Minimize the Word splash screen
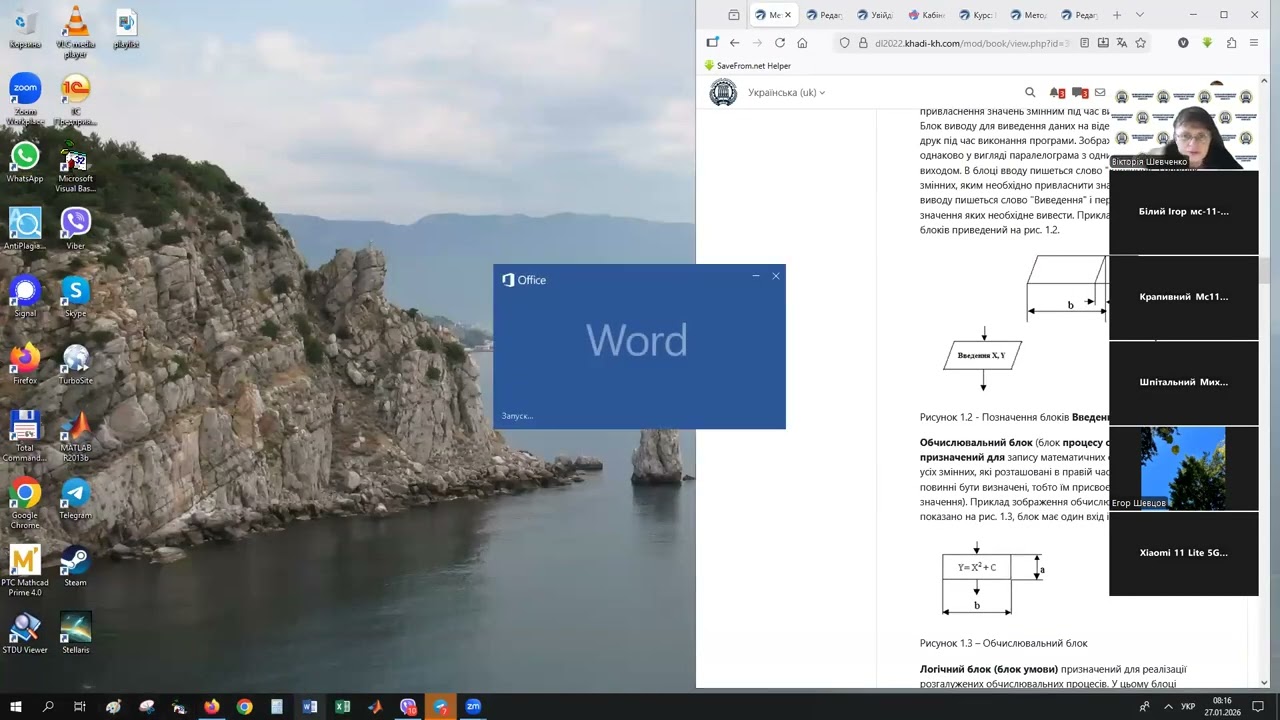 coord(756,276)
